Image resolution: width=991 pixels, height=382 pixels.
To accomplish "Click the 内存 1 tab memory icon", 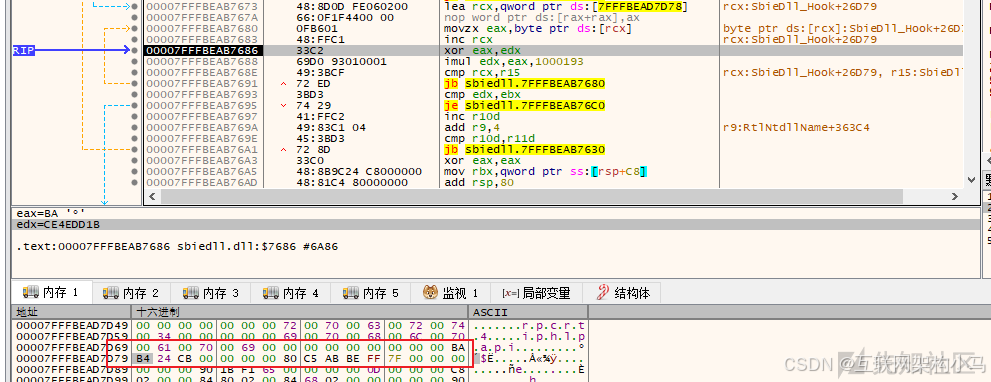I will [x=31, y=293].
